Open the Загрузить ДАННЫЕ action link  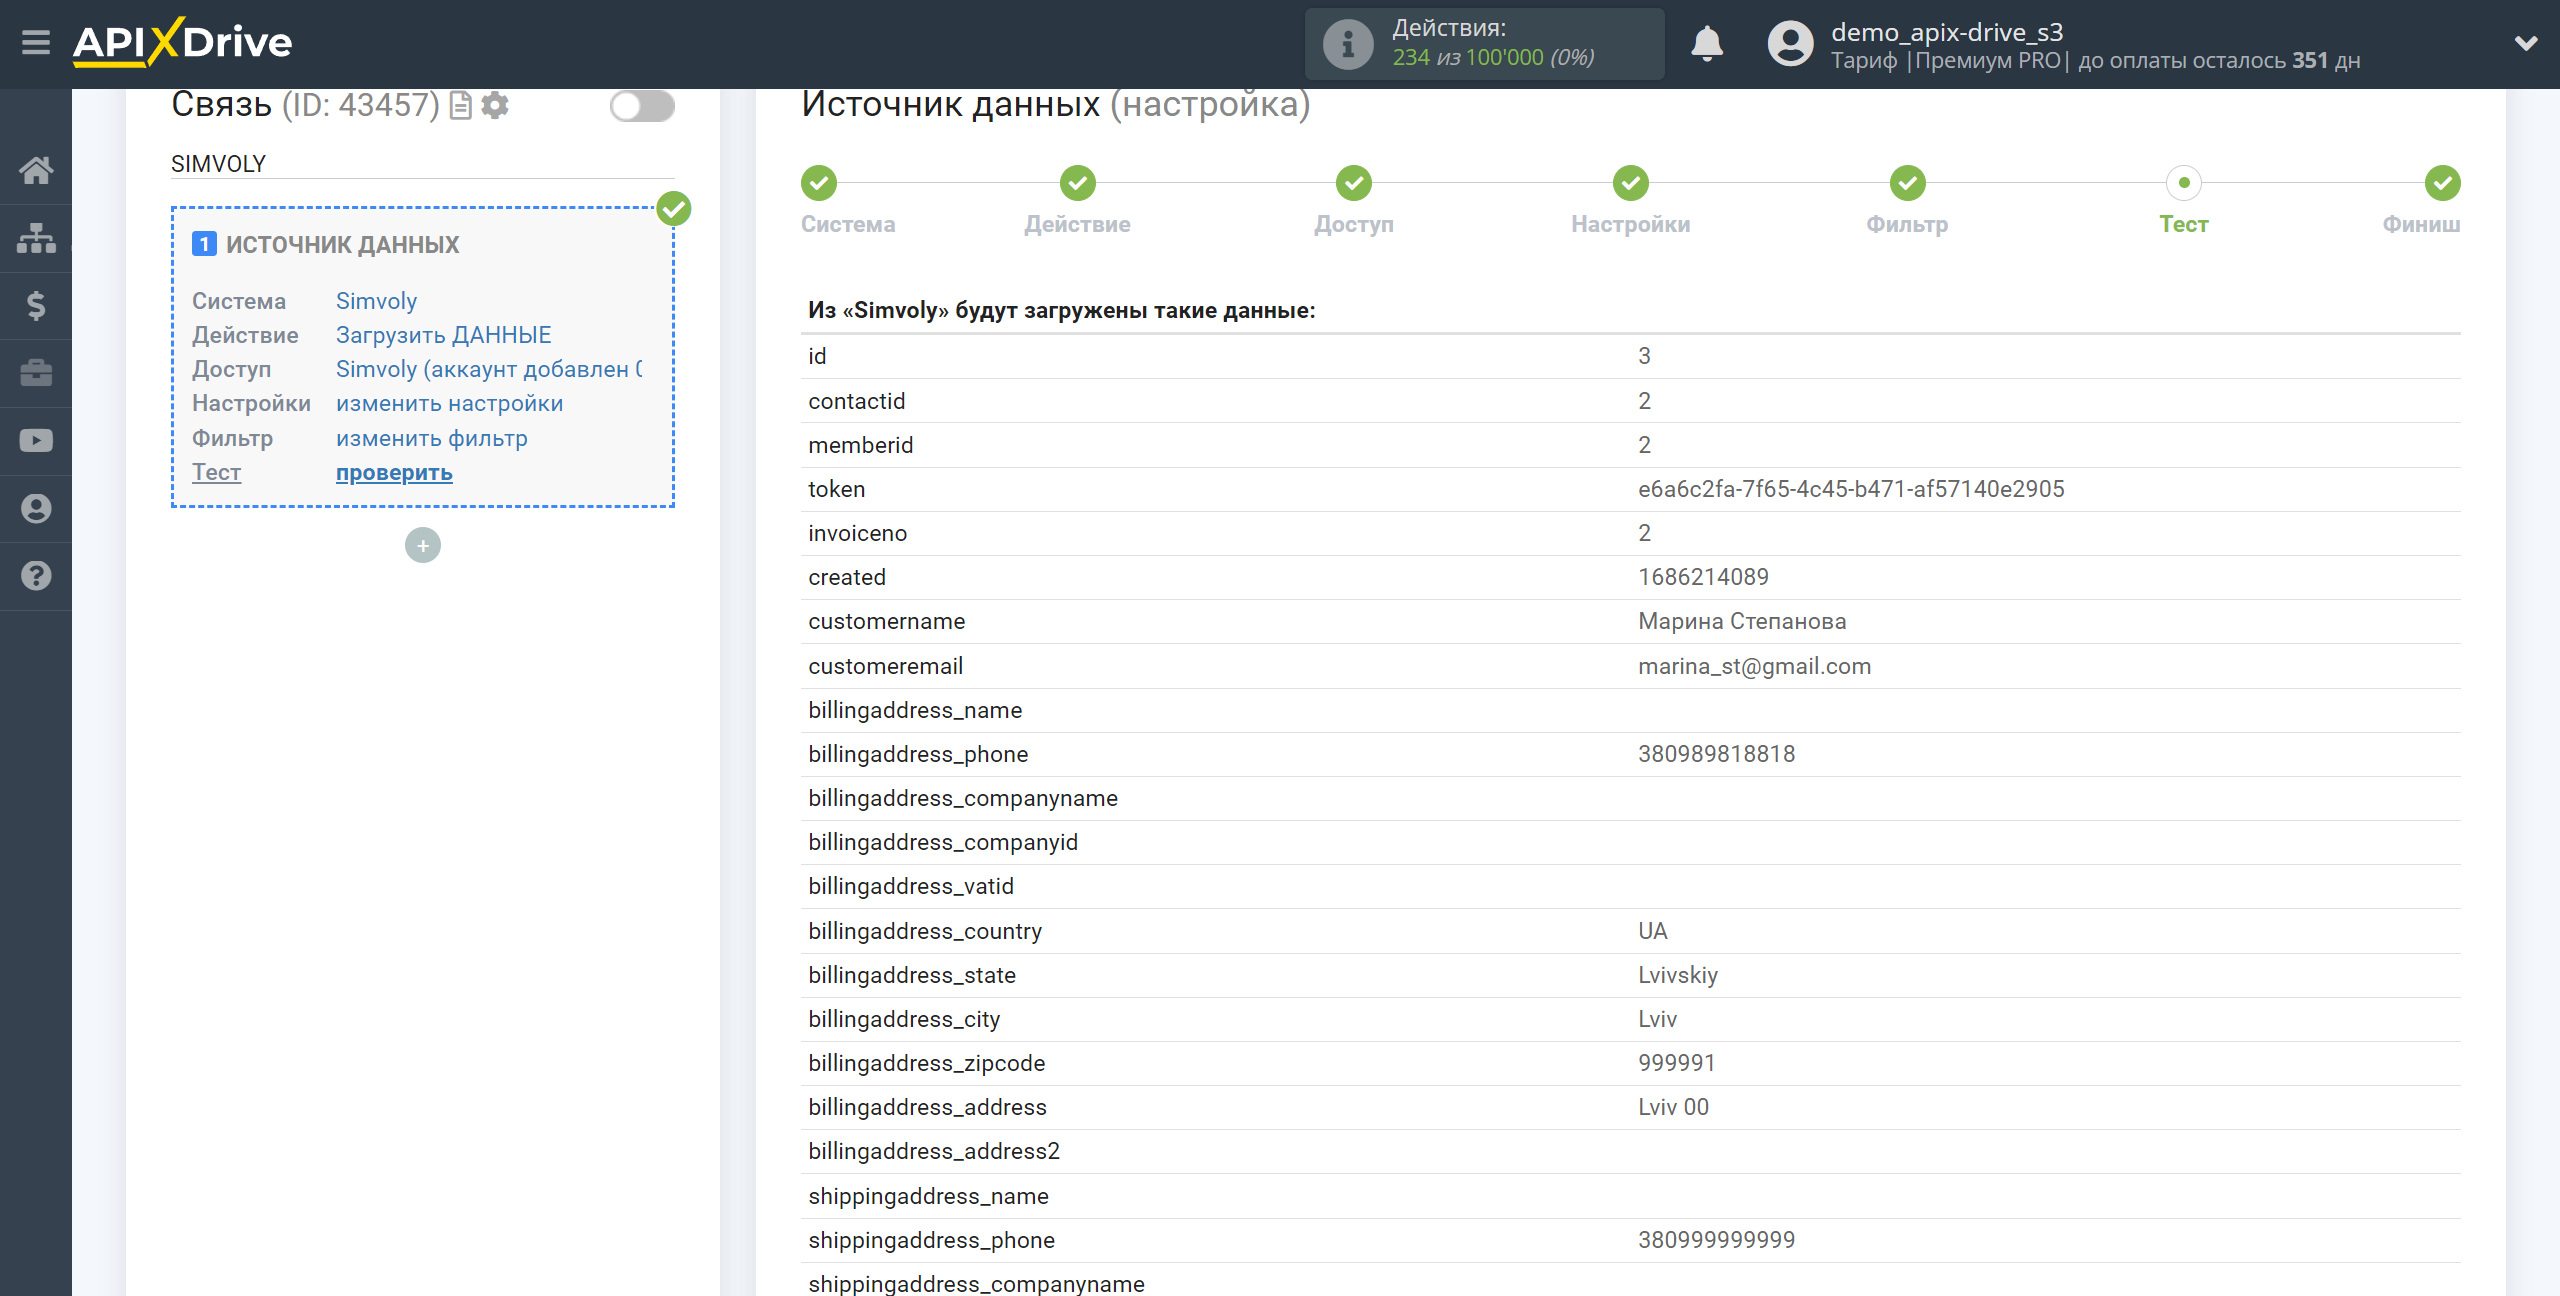[443, 335]
